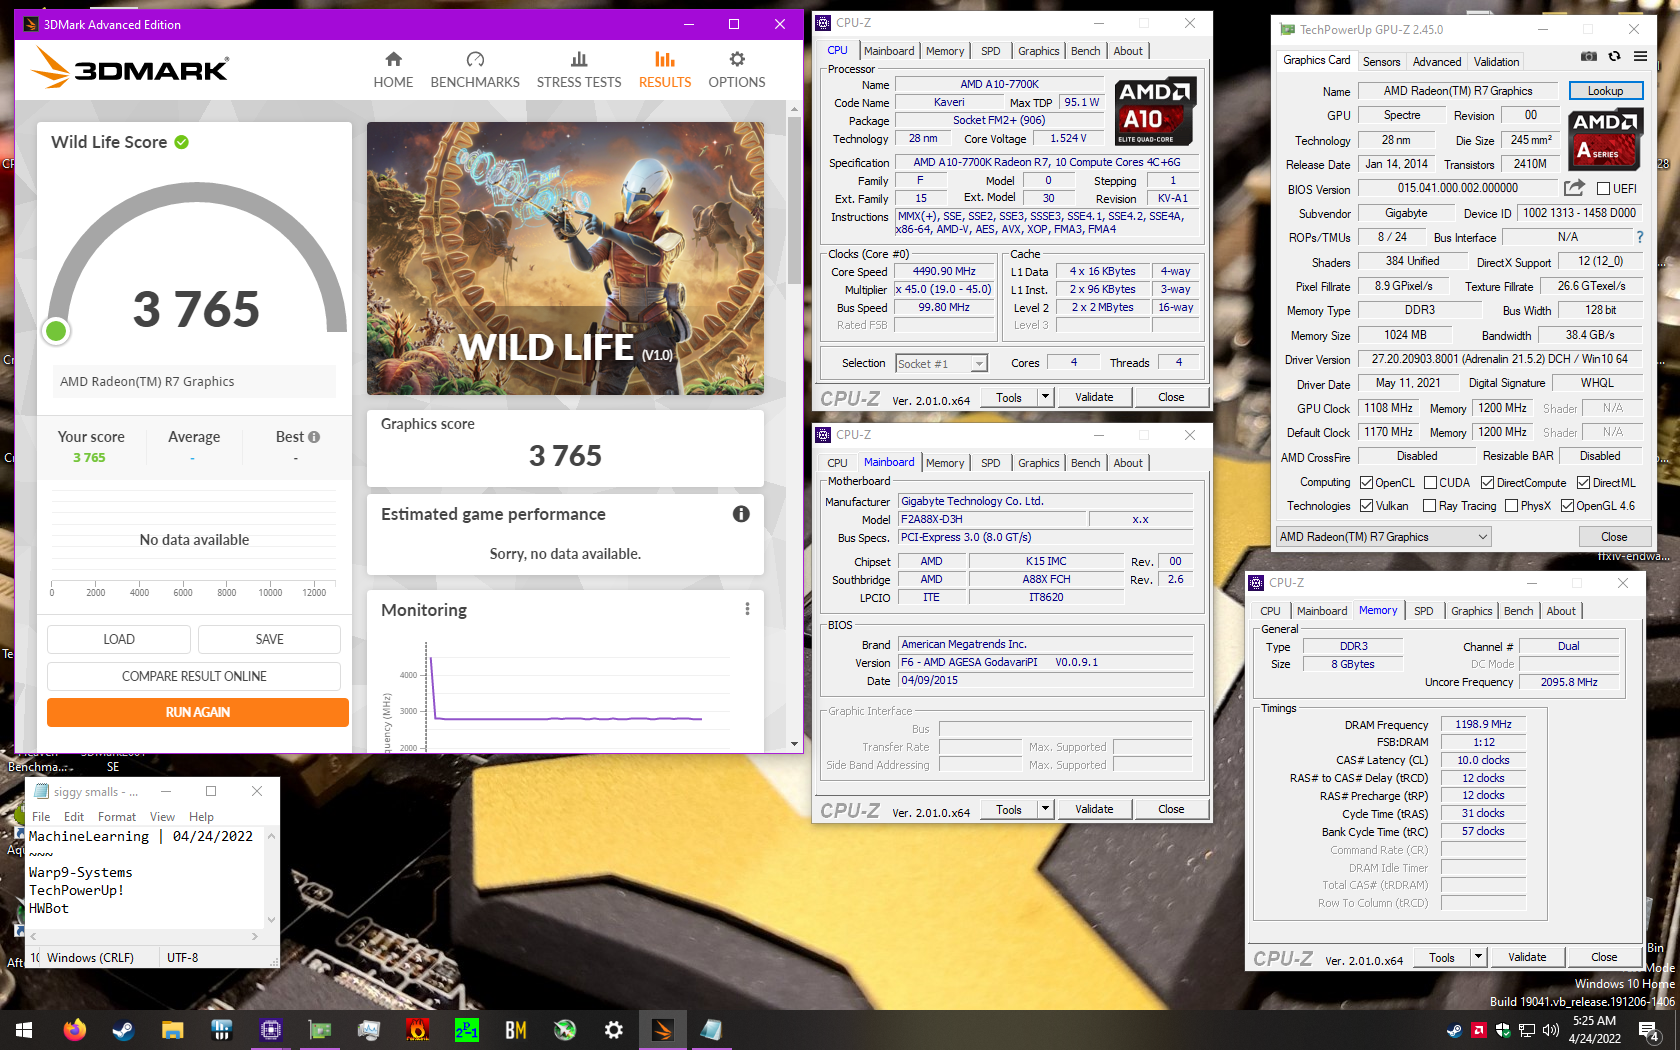The image size is (1680, 1050).
Task: Open Bench tab in CPU-Z Mainboard window
Action: [x=1085, y=463]
